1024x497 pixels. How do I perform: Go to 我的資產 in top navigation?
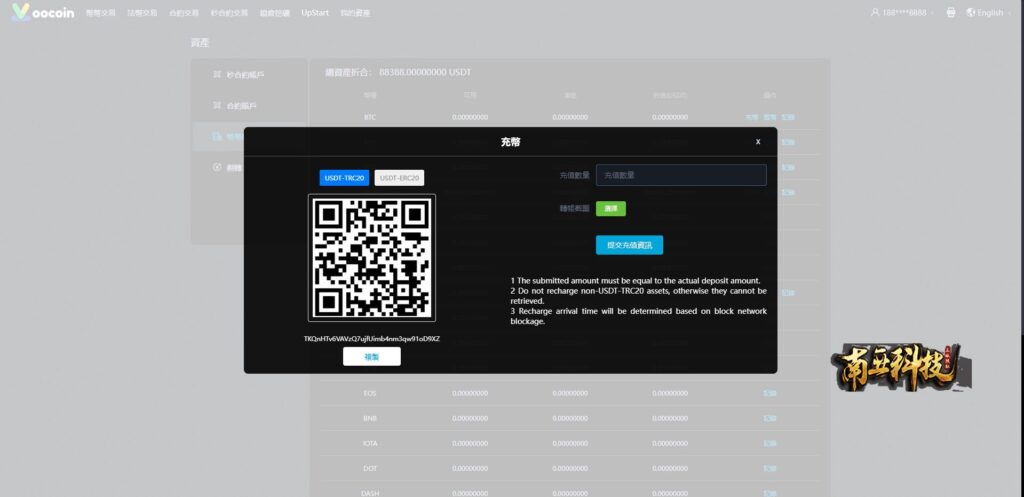pyautogui.click(x=355, y=13)
